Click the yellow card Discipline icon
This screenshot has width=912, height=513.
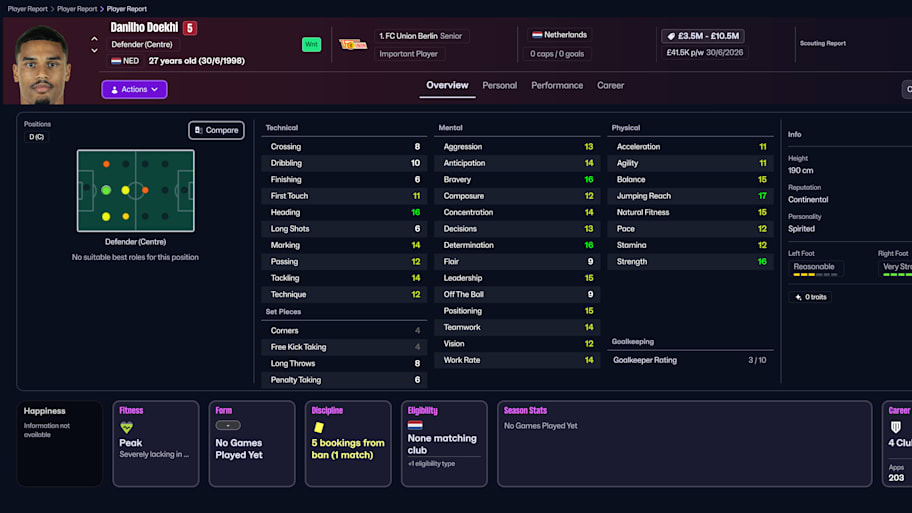pos(318,428)
